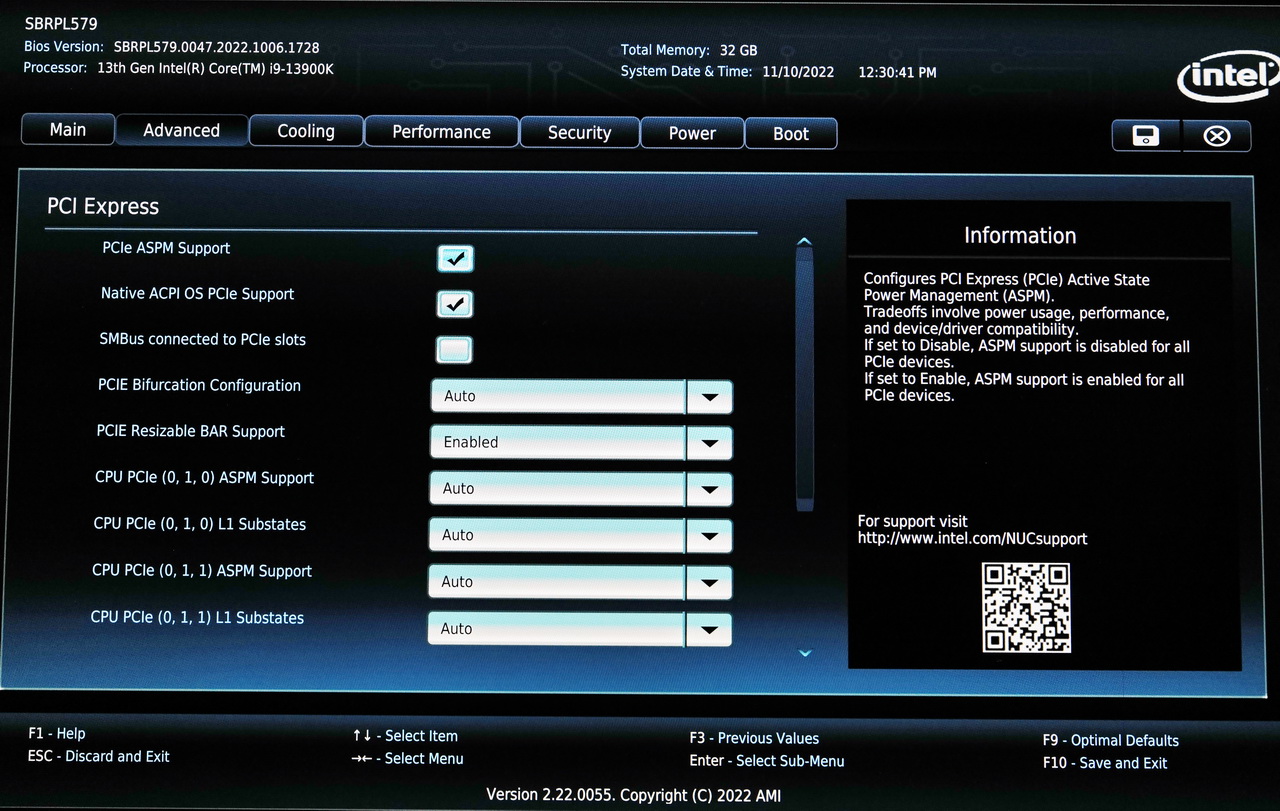The image size is (1280, 811).
Task: Click ESC - Discard and Exit
Action: [x=99, y=757]
